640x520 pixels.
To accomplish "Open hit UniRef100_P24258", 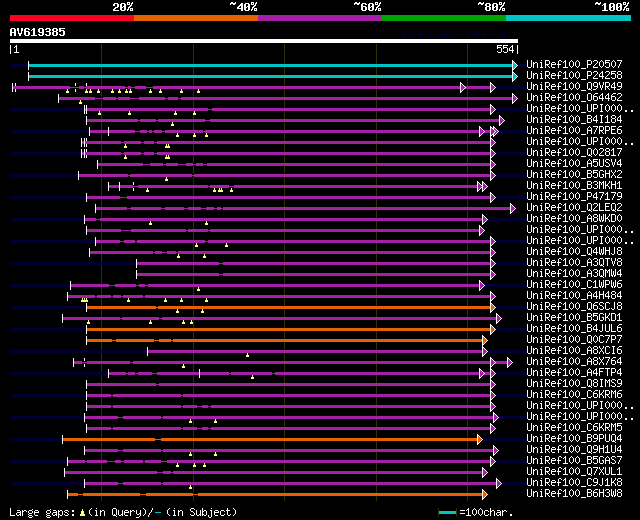I will pyautogui.click(x=574, y=76).
